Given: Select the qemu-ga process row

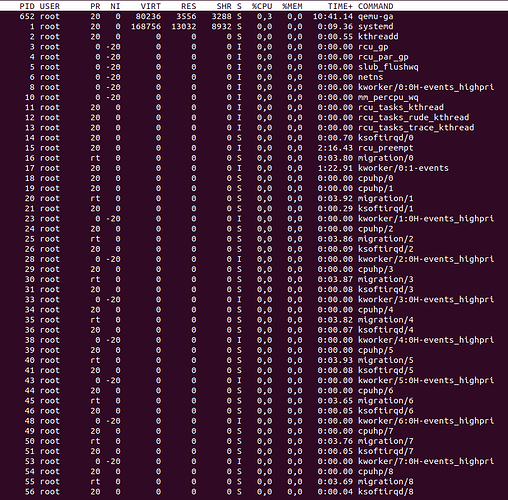Looking at the screenshot, I should [x=254, y=16].
